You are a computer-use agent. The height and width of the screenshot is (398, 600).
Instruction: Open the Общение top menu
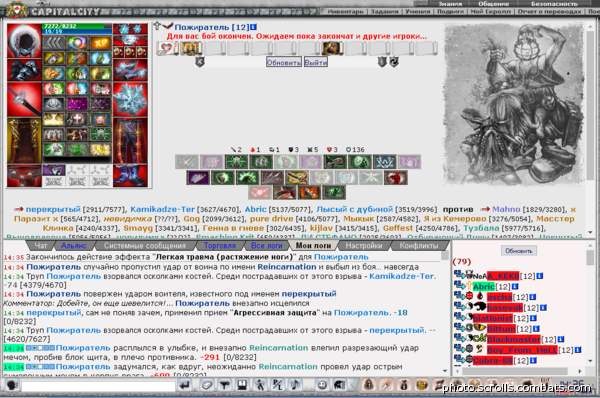click(493, 3)
